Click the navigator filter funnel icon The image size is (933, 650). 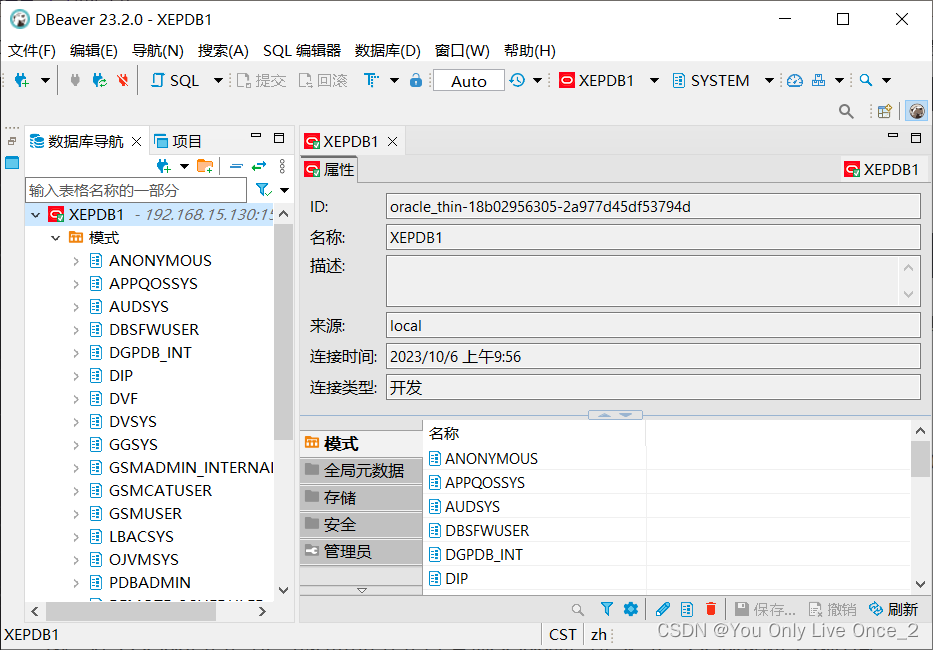click(x=263, y=190)
